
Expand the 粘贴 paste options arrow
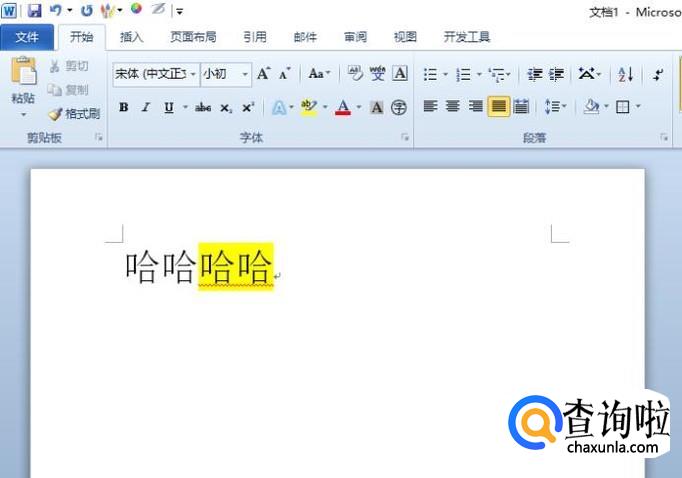pyautogui.click(x=23, y=114)
